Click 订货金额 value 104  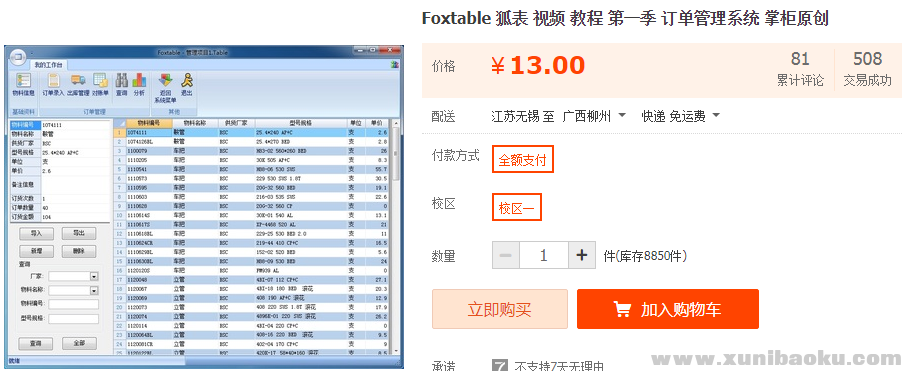coord(75,217)
